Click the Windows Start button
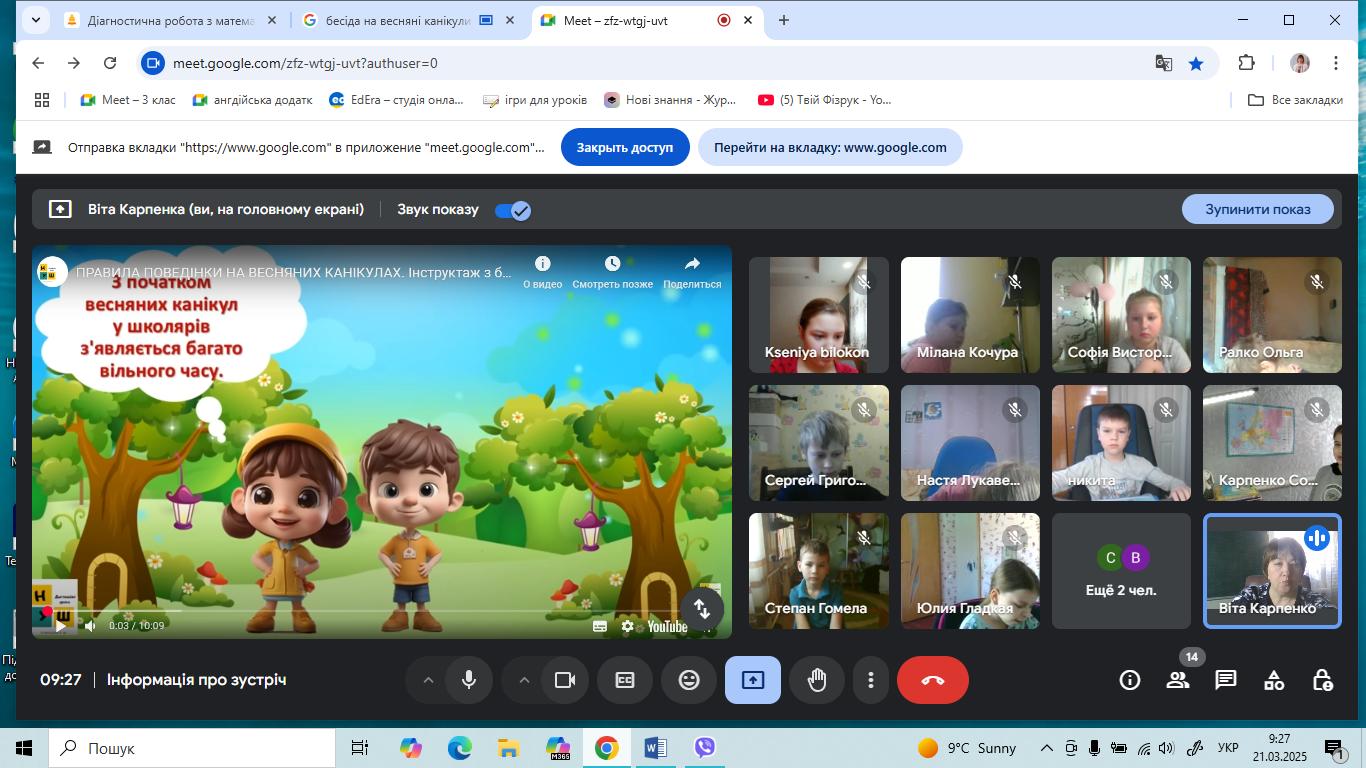 (24, 748)
